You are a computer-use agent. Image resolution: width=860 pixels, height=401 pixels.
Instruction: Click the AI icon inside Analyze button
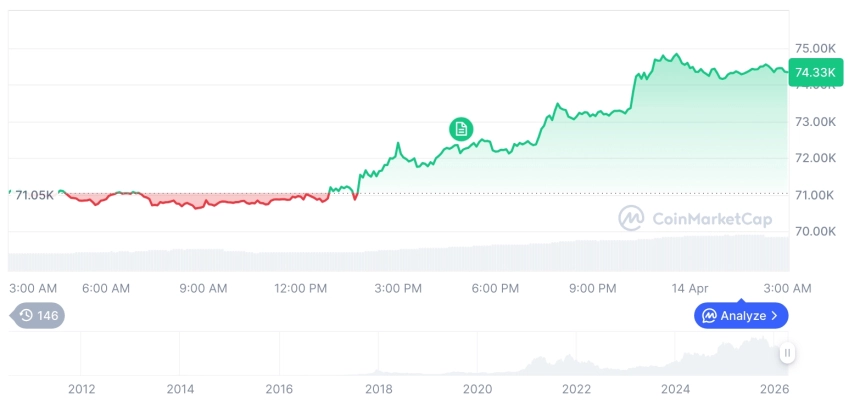point(709,316)
